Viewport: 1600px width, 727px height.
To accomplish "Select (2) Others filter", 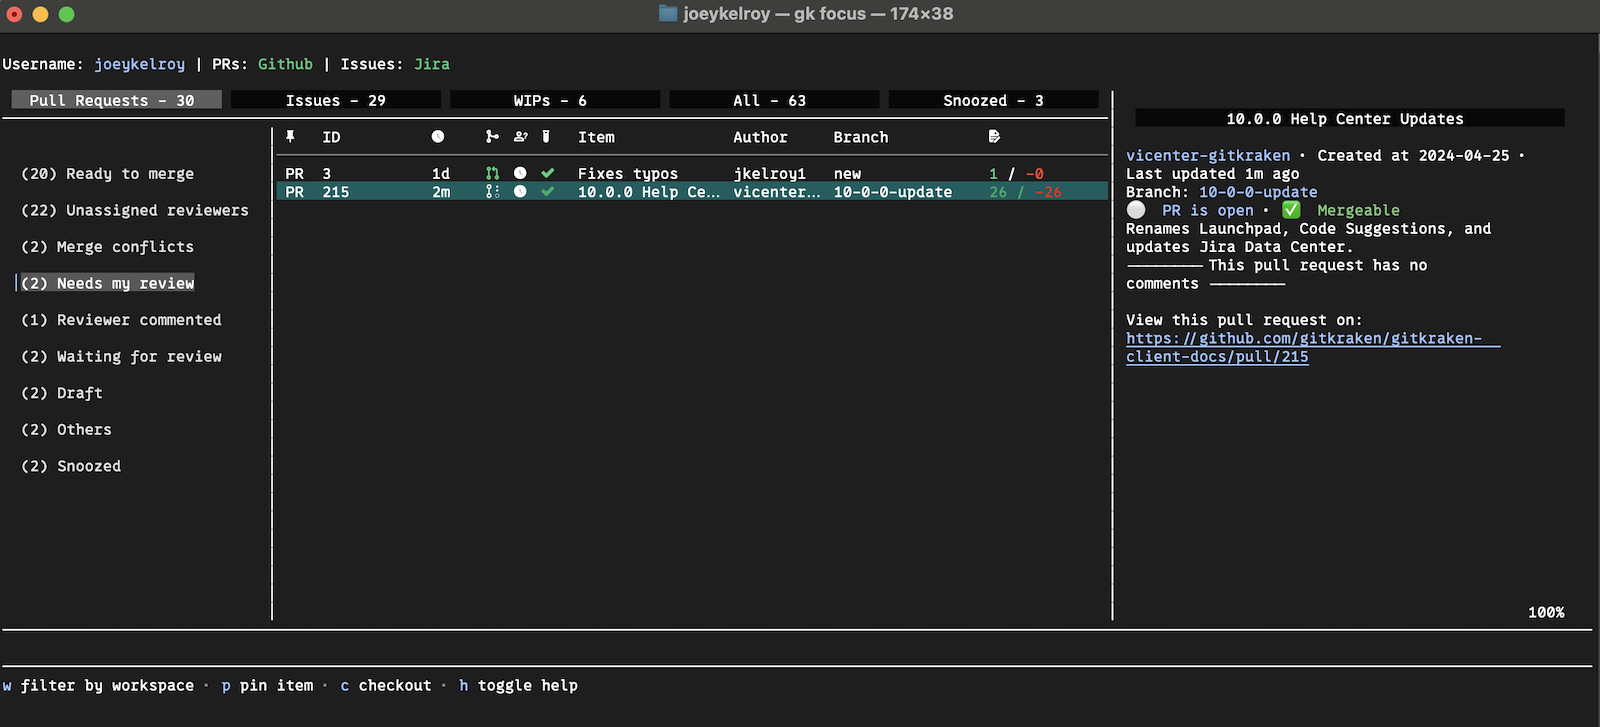I will pos(66,429).
